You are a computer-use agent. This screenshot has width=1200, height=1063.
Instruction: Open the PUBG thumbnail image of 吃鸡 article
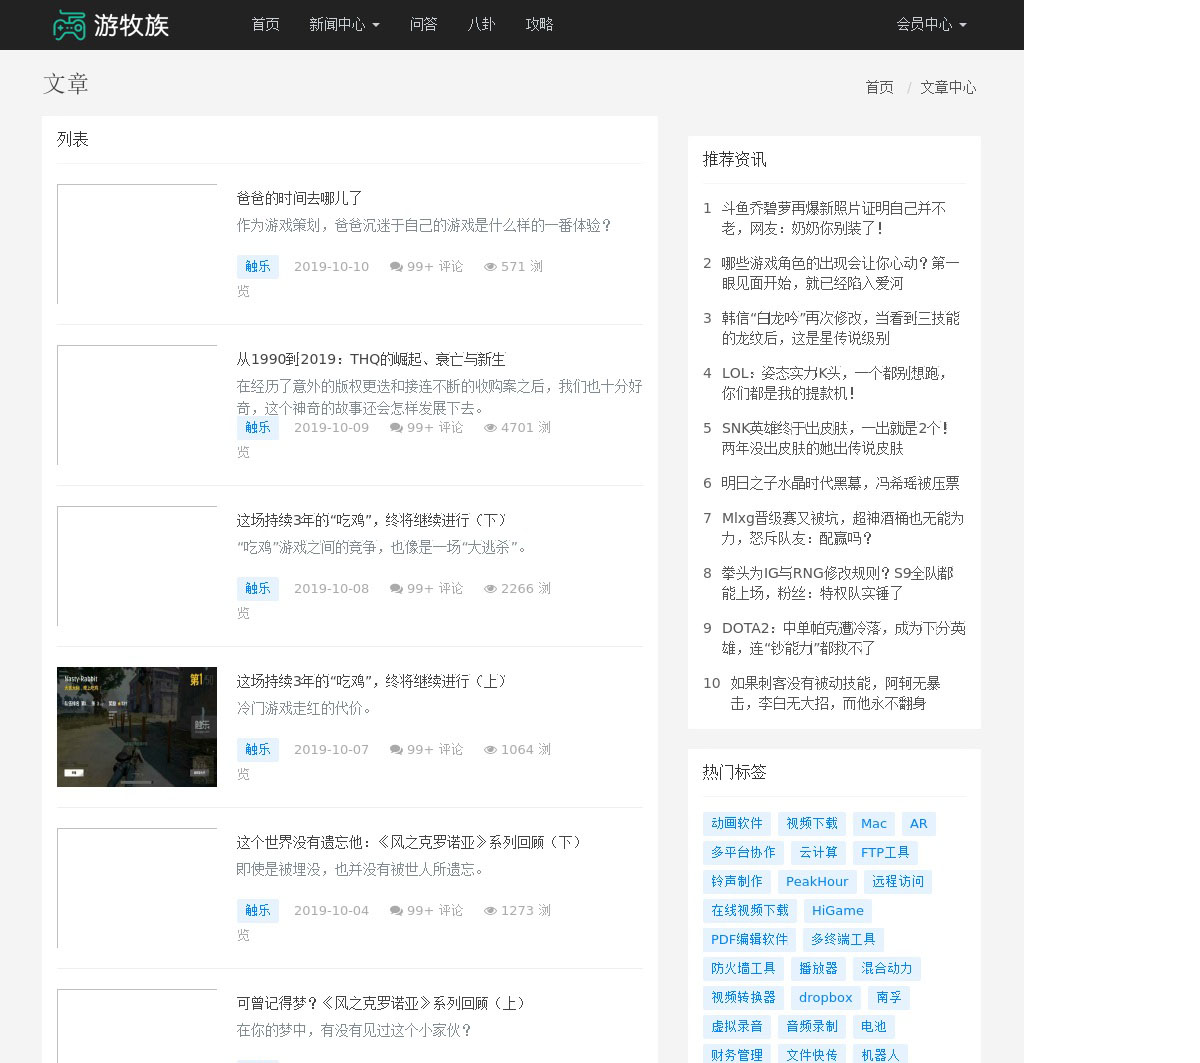137,727
